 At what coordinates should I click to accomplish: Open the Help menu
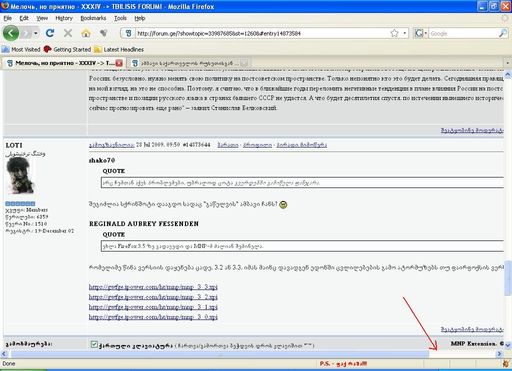pyautogui.click(x=140, y=18)
